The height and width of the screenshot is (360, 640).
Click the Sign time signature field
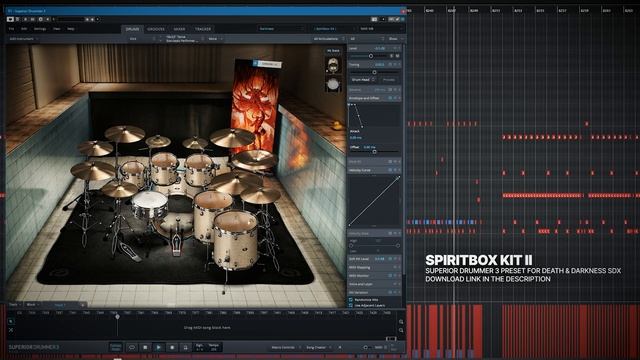pyautogui.click(x=200, y=347)
